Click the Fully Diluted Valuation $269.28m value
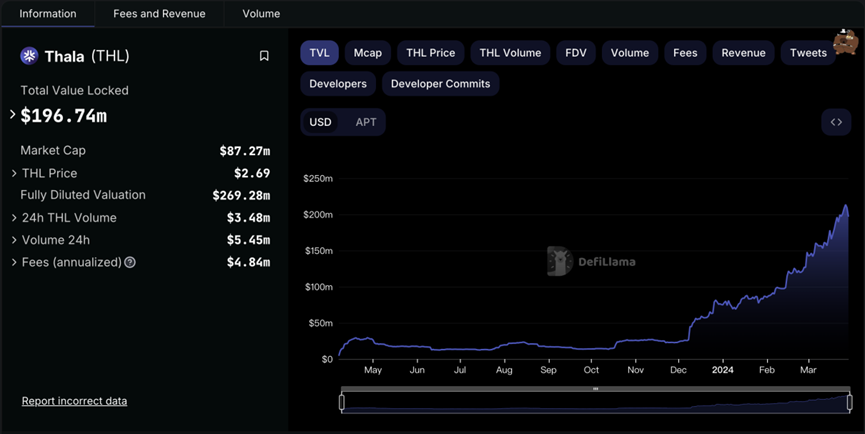Viewport: 865px width, 434px height. tap(242, 195)
